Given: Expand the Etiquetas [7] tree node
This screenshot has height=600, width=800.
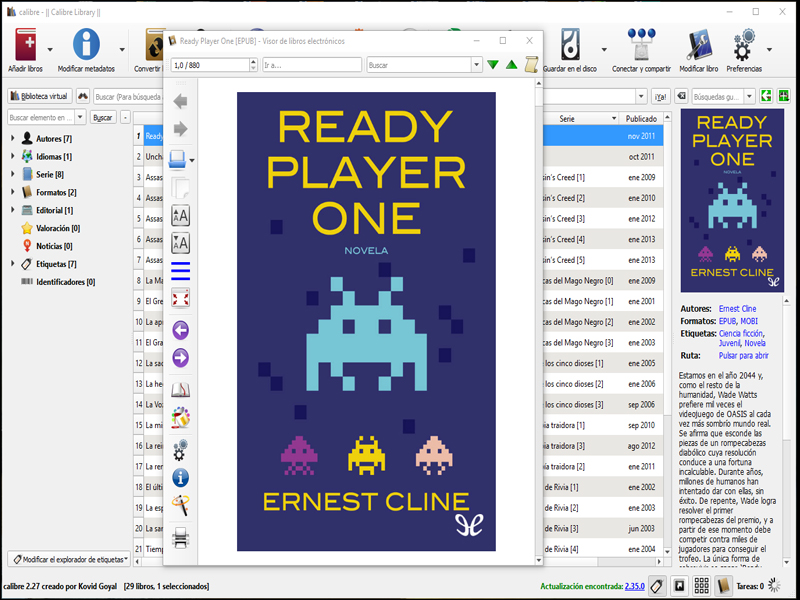Looking at the screenshot, I should coord(13,263).
